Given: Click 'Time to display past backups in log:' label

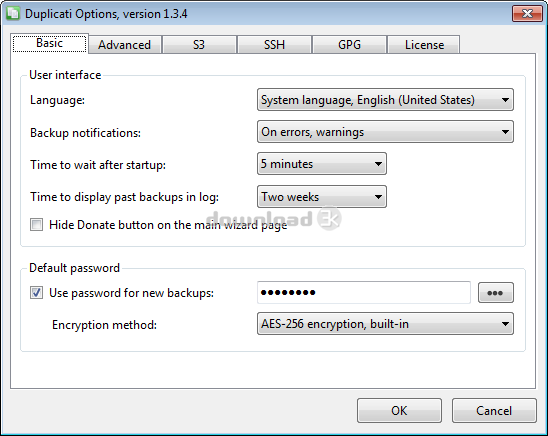Looking at the screenshot, I should tap(124, 197).
